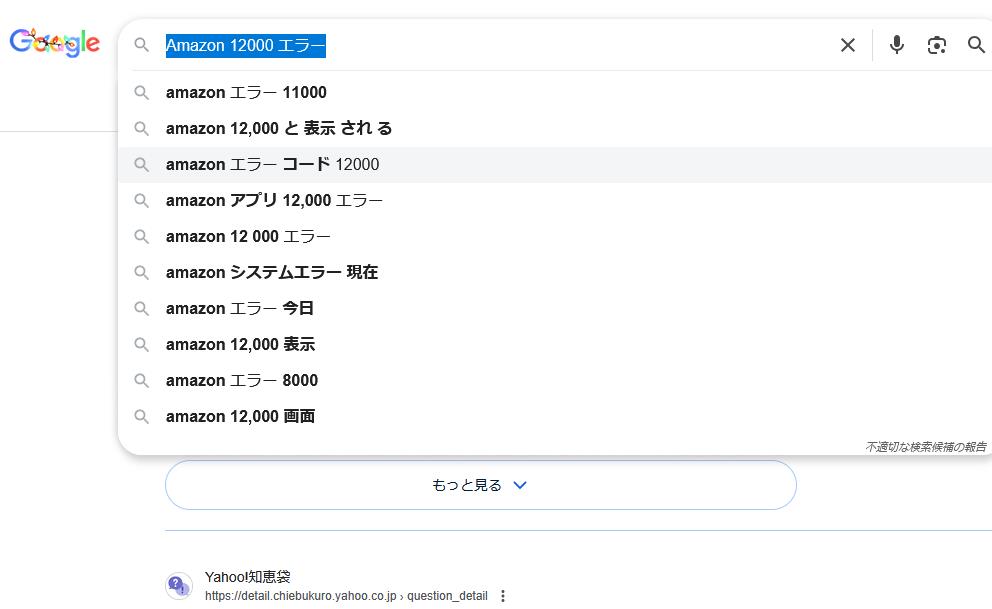Choose suggestion 'amazon システムエラー 現在'
This screenshot has height=609, width=992.
pos(272,272)
